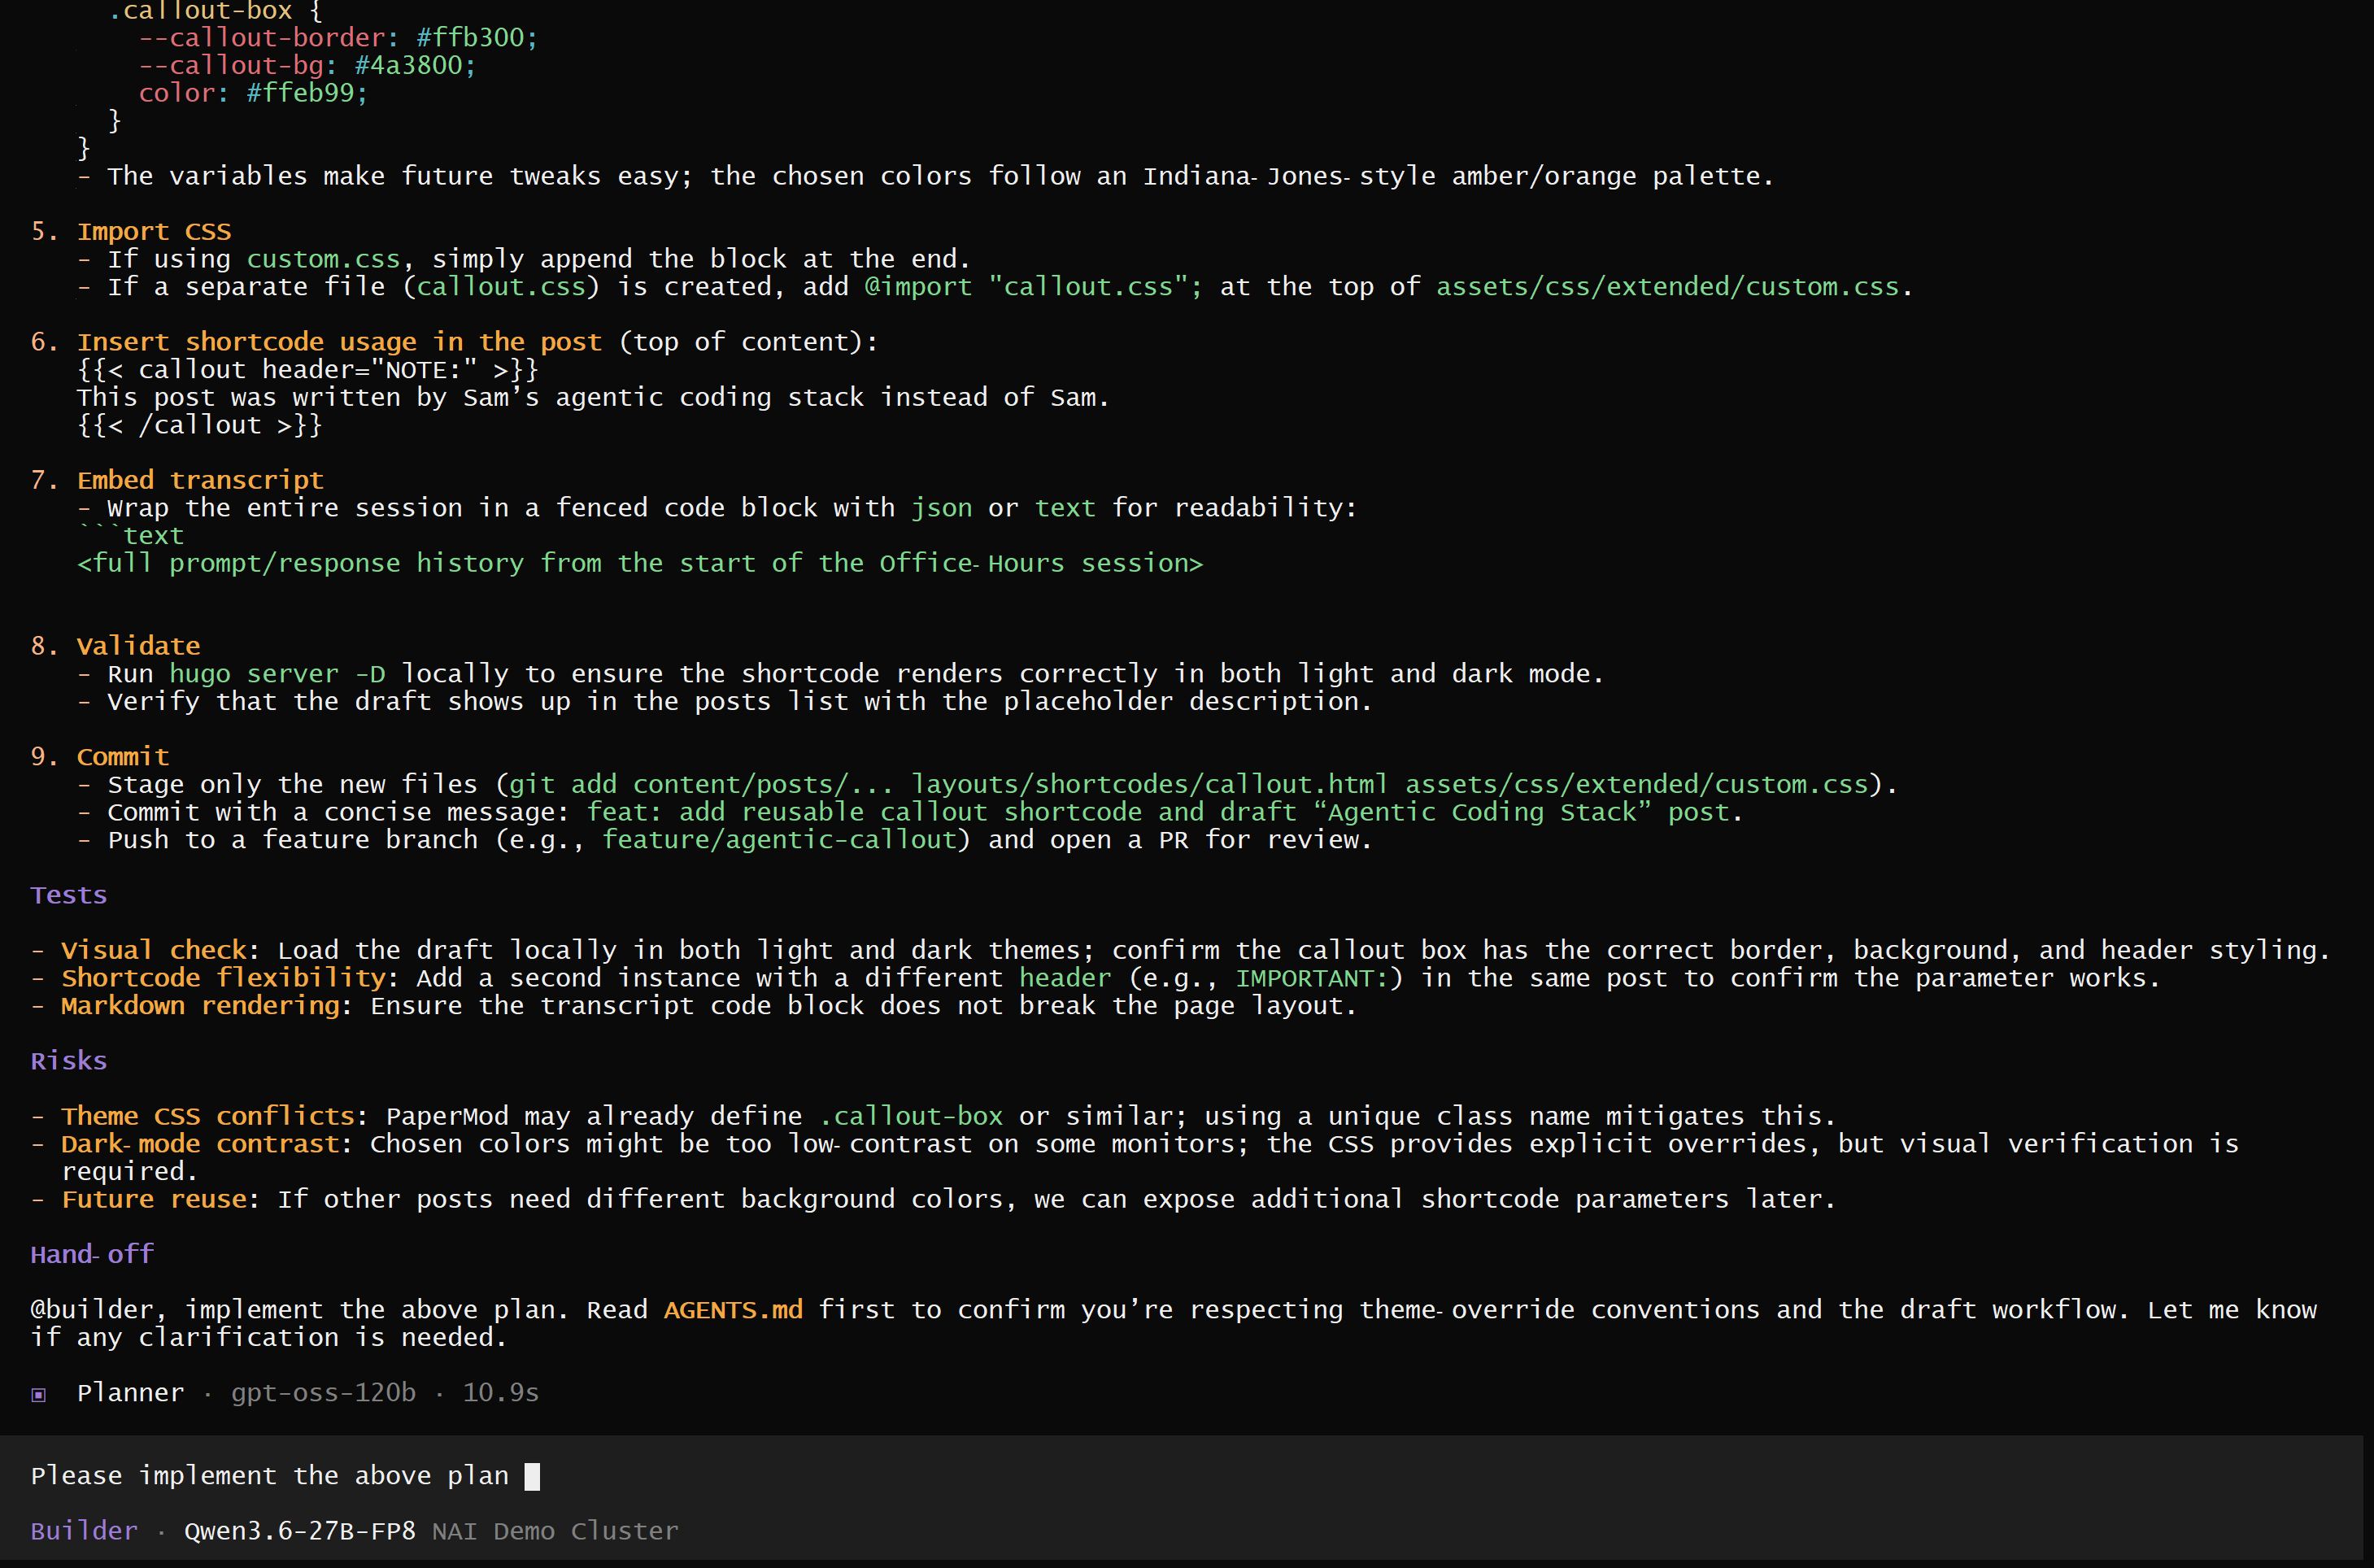Screen dimensions: 2374x1568
Task: Click '<full prompt/response history' placeholder line
Action: pyautogui.click(x=640, y=563)
